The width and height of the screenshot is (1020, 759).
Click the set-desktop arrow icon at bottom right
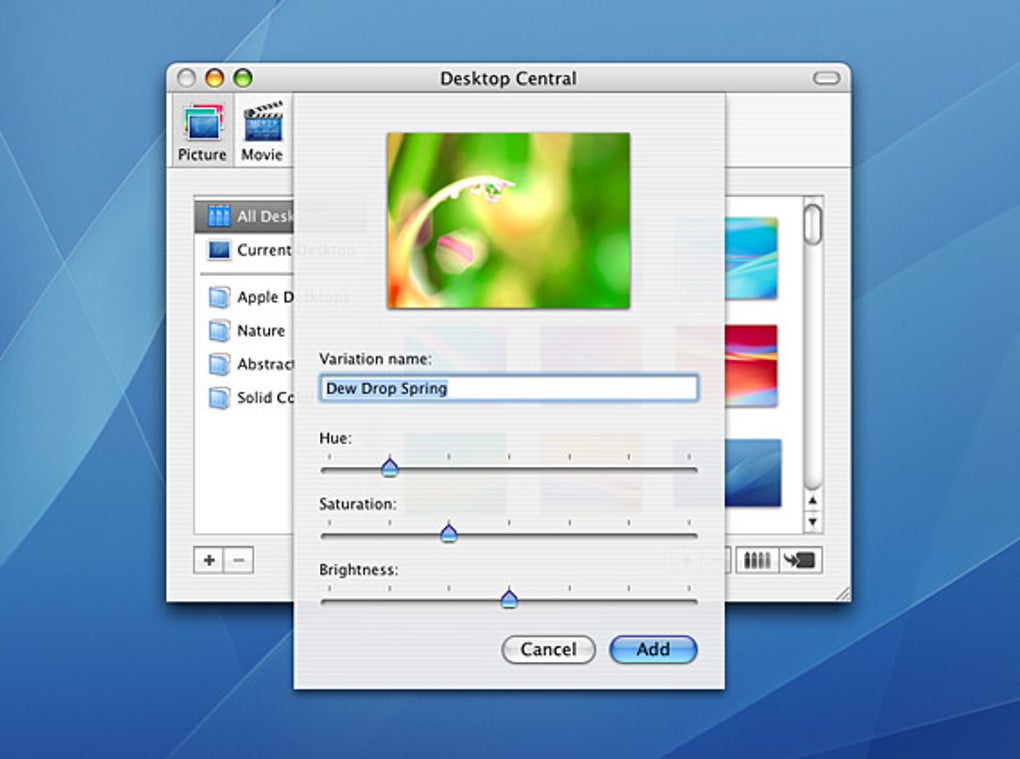tap(800, 560)
